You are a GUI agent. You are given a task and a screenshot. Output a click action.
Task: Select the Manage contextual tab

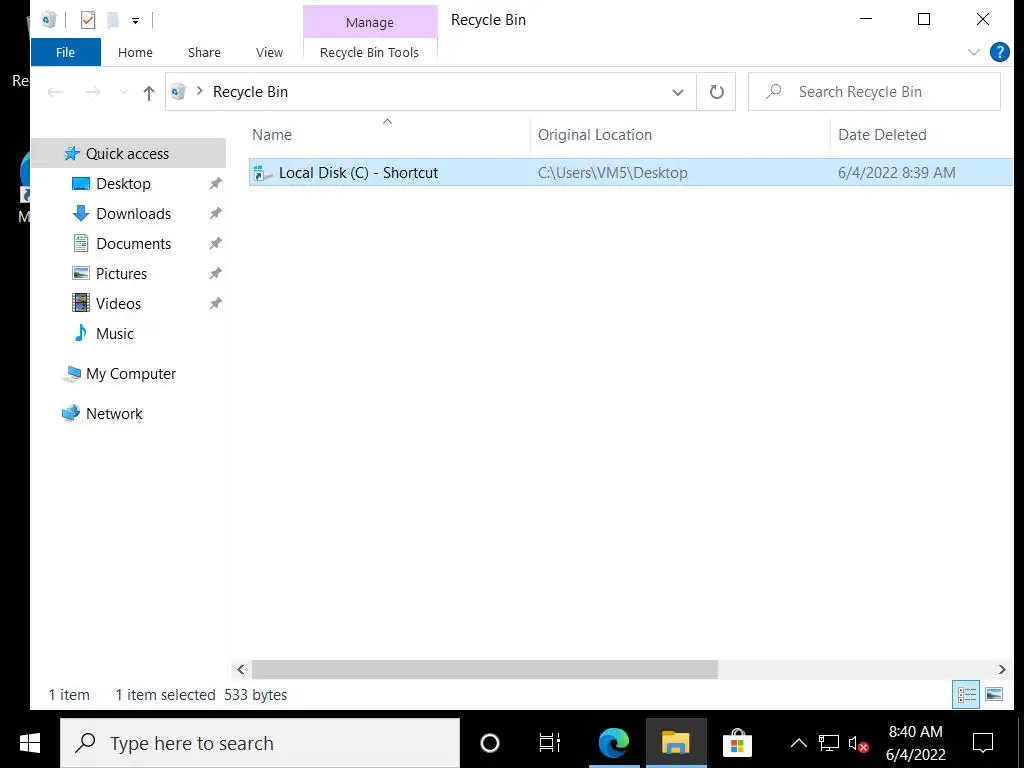370,22
